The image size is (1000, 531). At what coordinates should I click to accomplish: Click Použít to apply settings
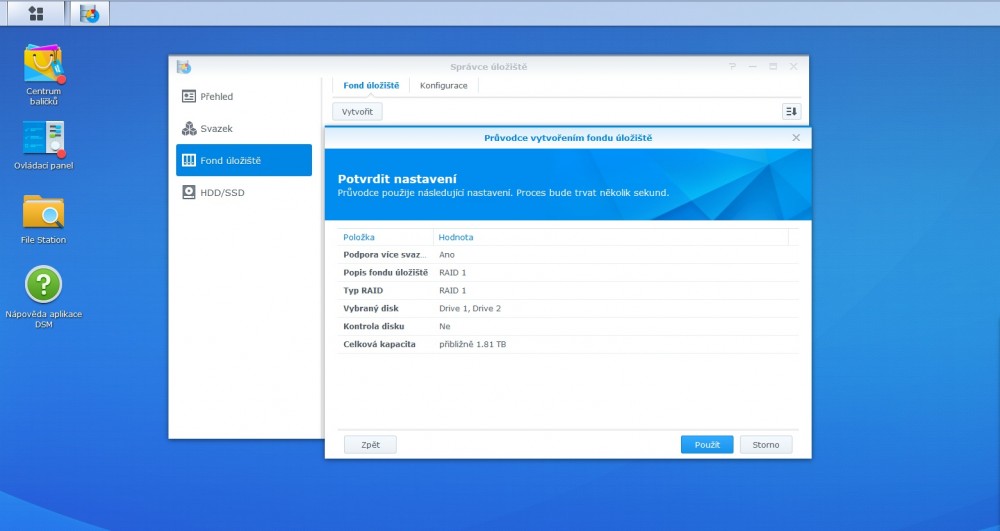point(707,445)
